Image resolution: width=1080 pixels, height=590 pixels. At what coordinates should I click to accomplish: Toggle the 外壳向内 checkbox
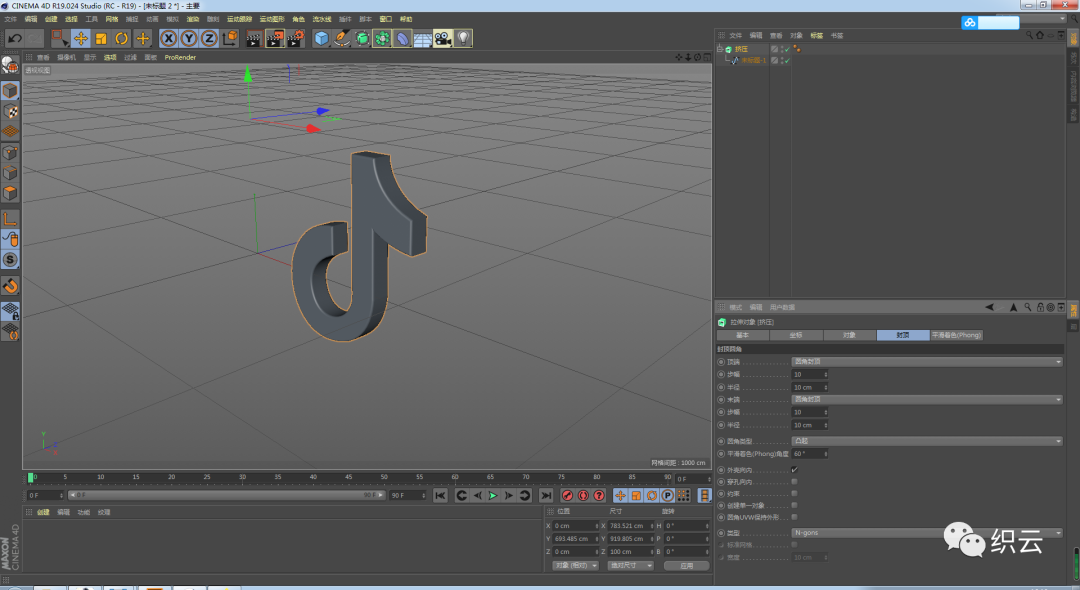(794, 470)
